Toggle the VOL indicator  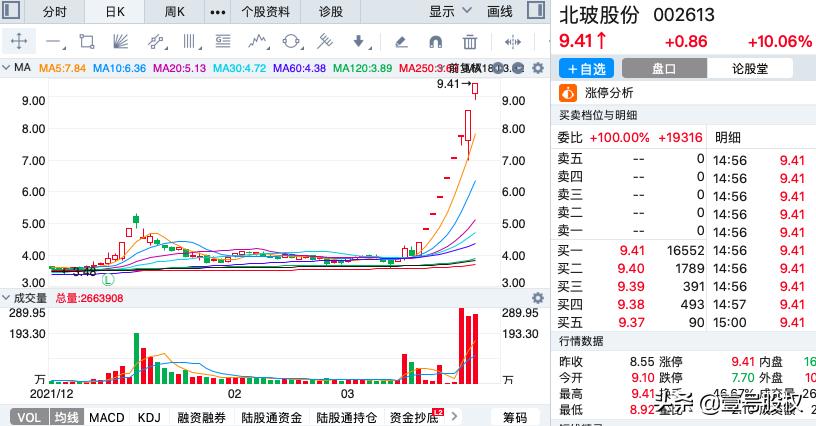pos(29,417)
